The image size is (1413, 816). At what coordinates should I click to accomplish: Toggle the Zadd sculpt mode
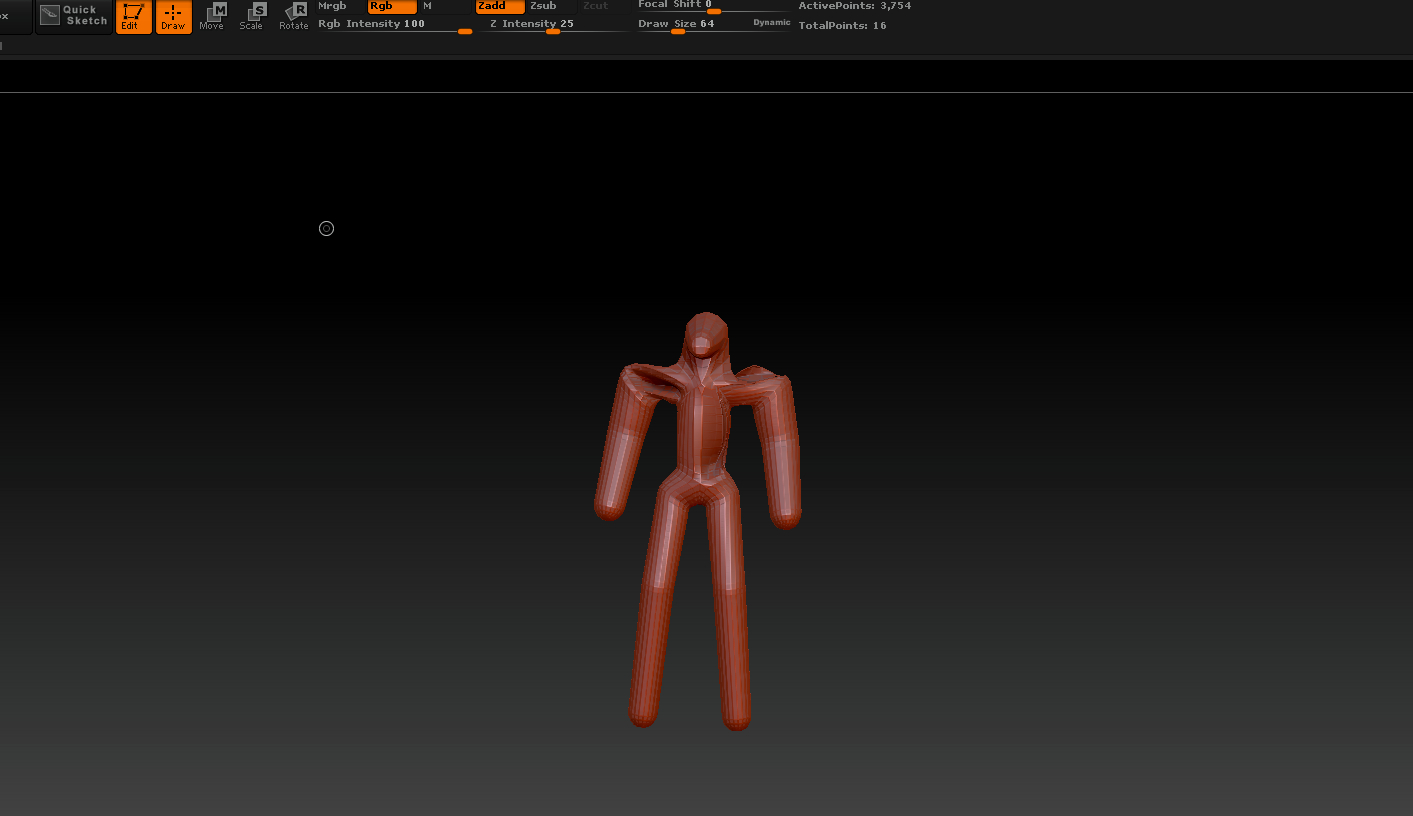click(x=499, y=6)
